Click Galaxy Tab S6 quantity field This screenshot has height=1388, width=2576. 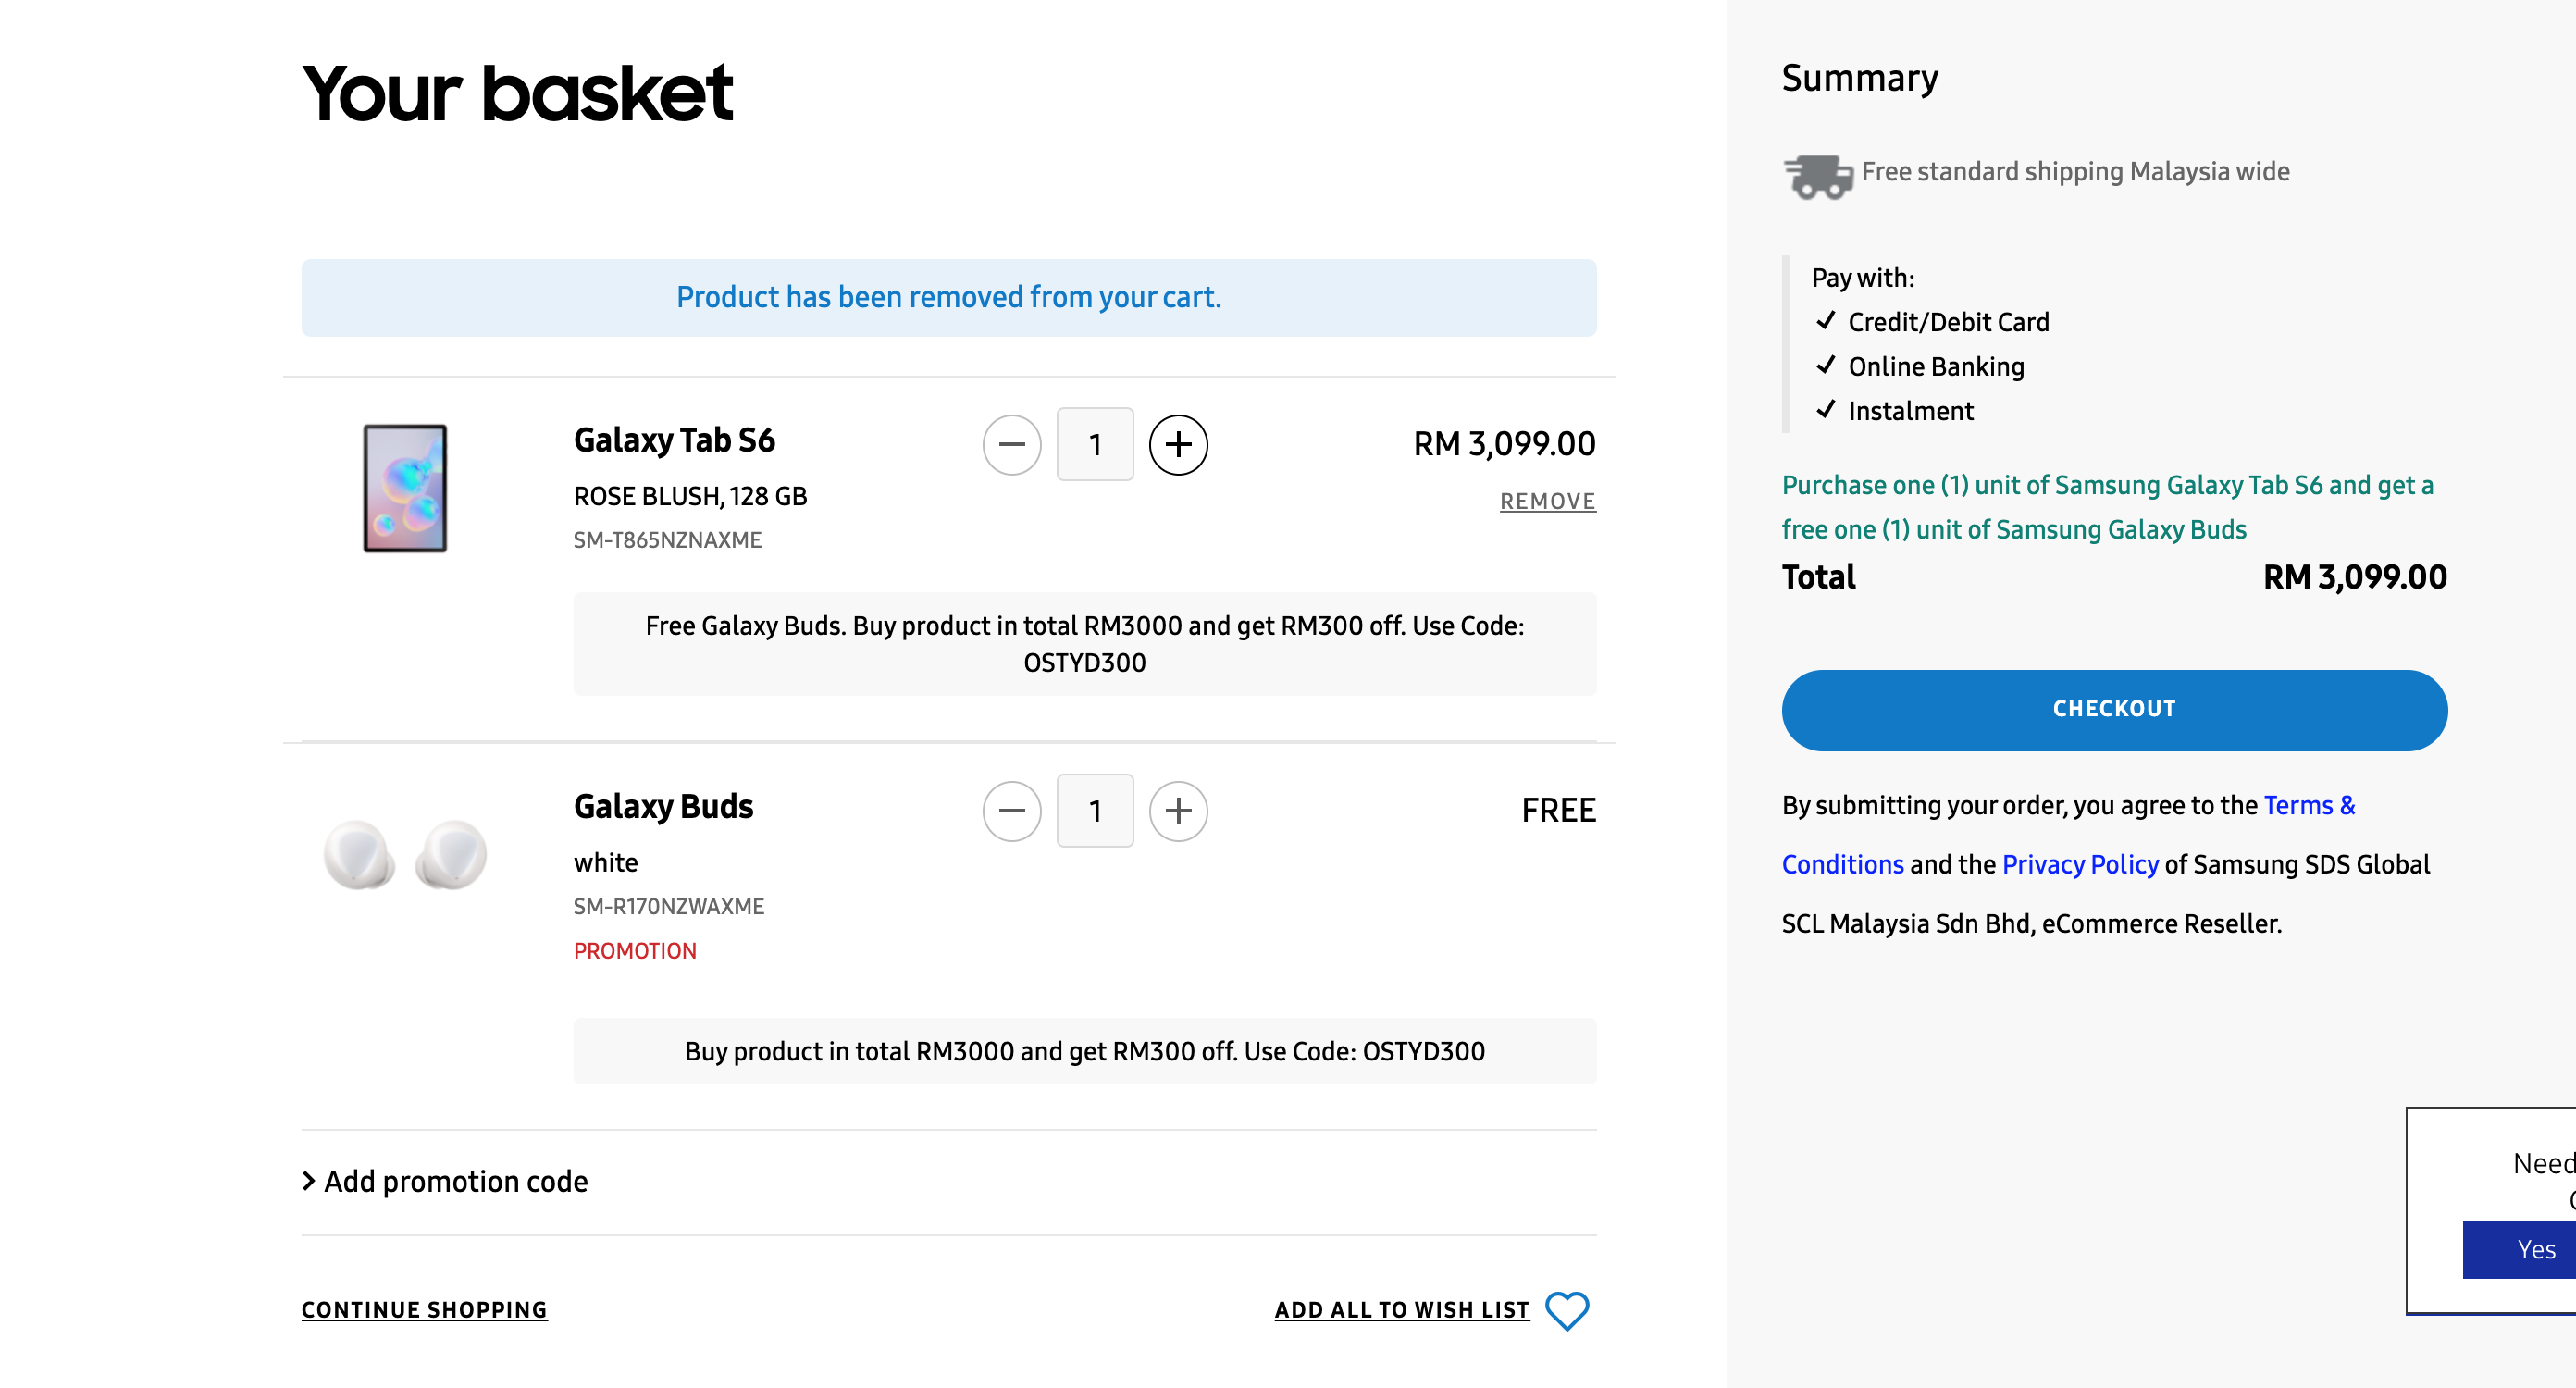coord(1095,445)
